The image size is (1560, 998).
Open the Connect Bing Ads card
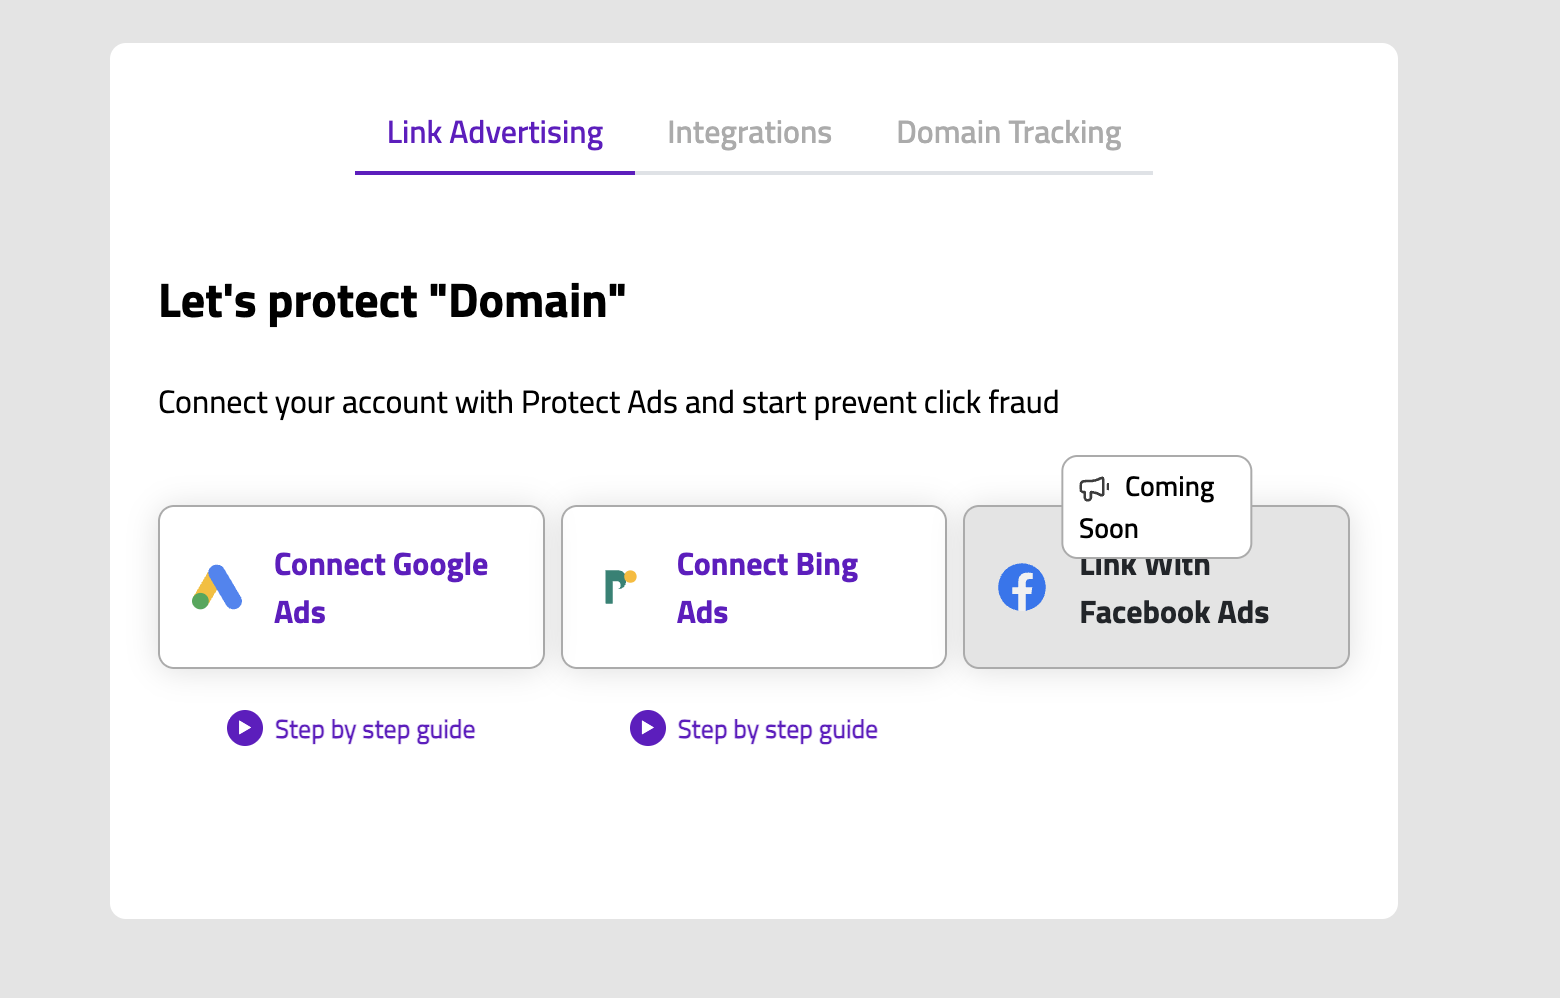(753, 587)
